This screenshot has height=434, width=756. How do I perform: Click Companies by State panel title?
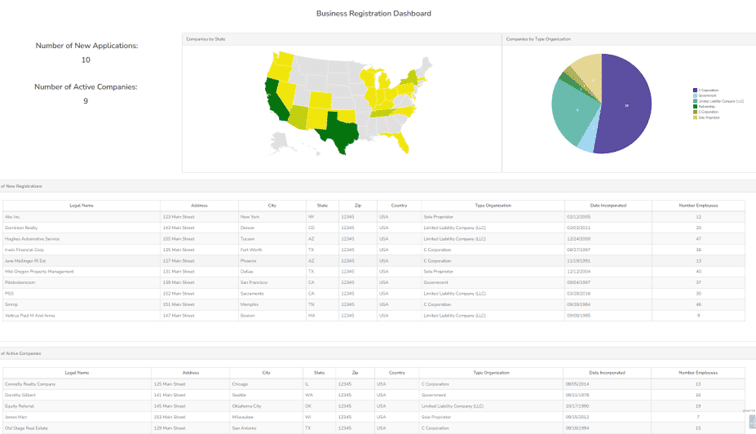[x=206, y=39]
